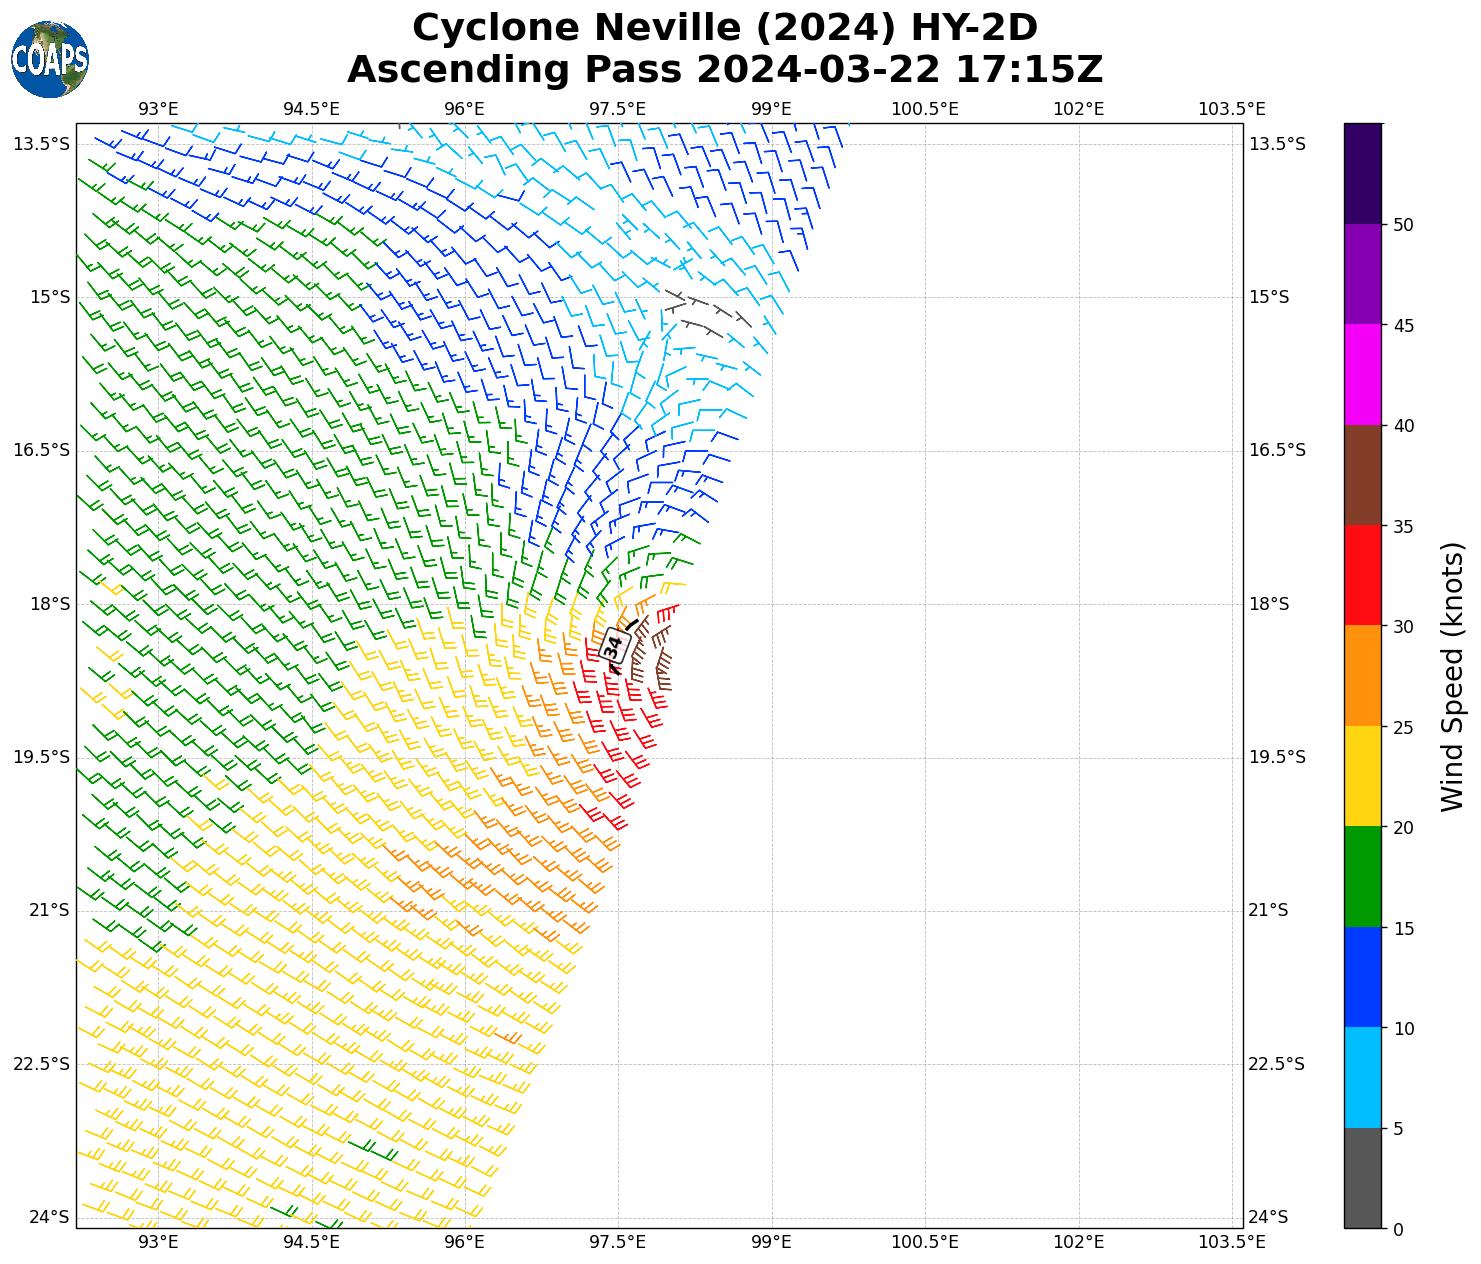Screen dimensions: 1481x1264
Task: Select the magenta 40–45 knot colorbar segment
Action: point(1362,375)
